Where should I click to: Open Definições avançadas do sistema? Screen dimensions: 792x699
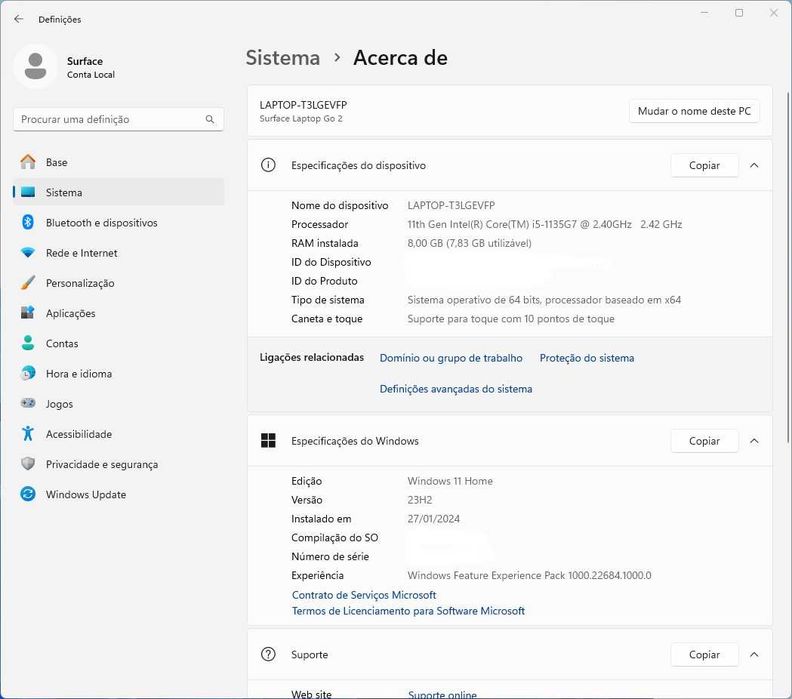(x=456, y=389)
